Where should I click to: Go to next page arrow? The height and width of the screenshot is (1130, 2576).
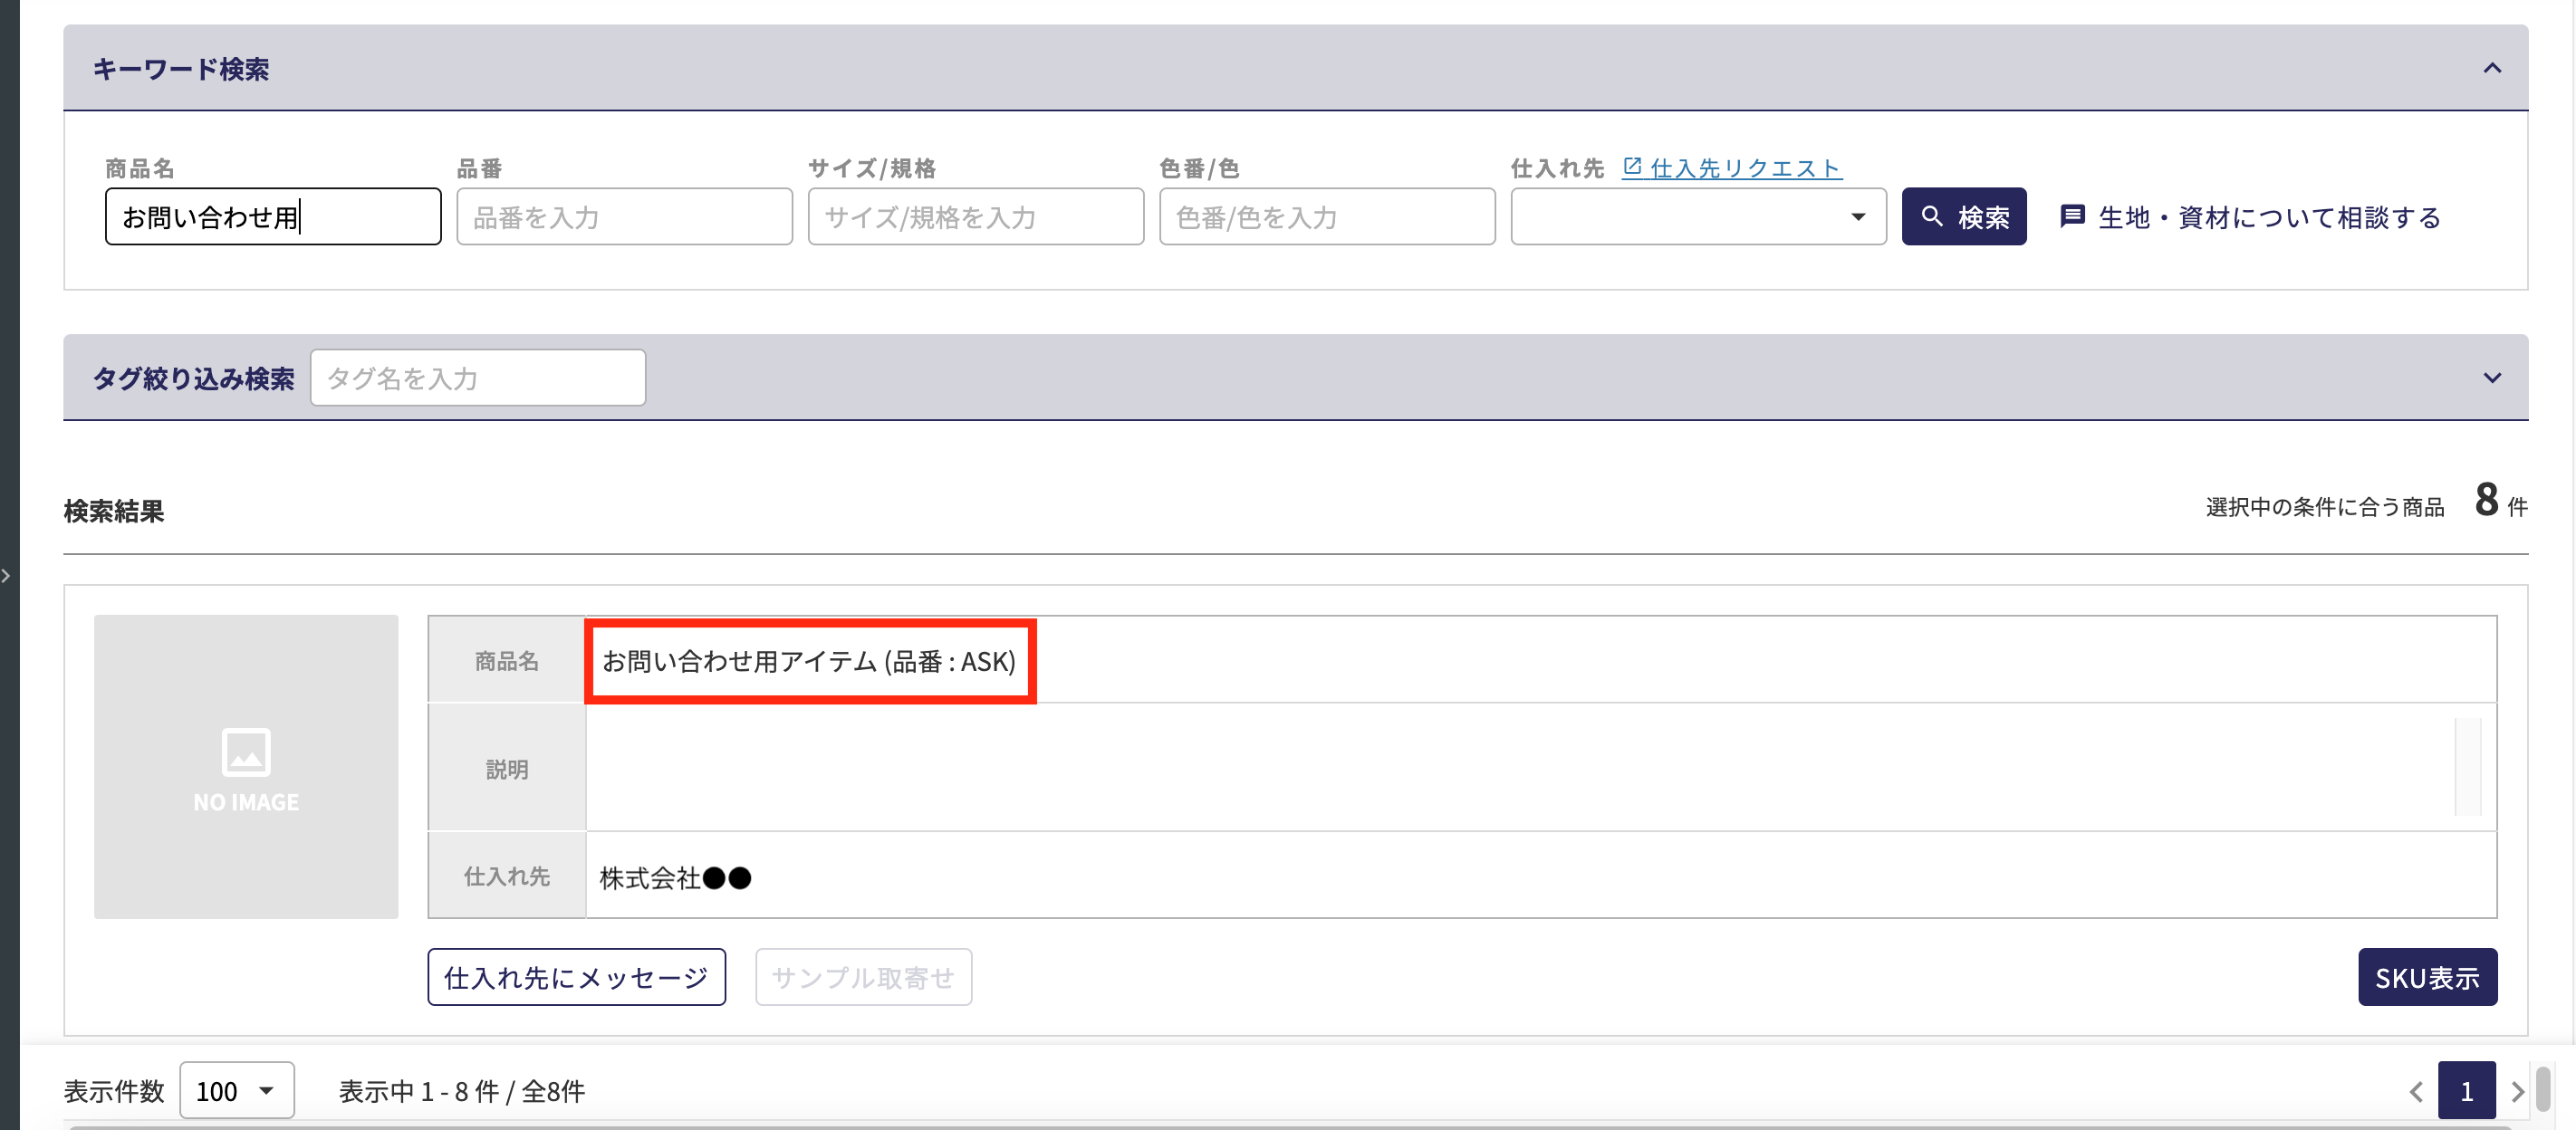tap(2517, 1091)
